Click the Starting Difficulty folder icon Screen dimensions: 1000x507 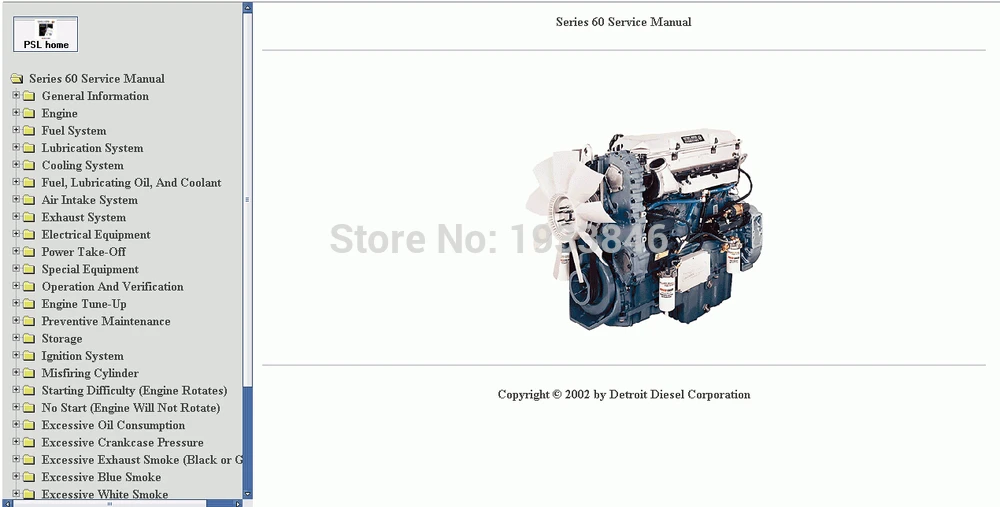point(29,390)
